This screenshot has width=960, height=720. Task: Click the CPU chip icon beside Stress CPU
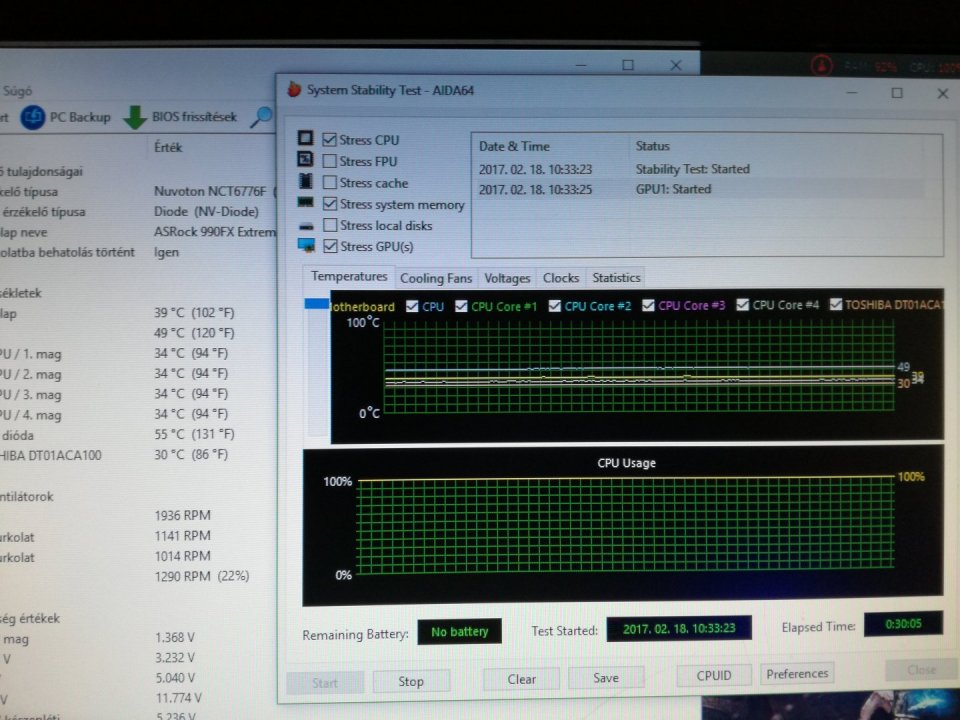(306, 138)
